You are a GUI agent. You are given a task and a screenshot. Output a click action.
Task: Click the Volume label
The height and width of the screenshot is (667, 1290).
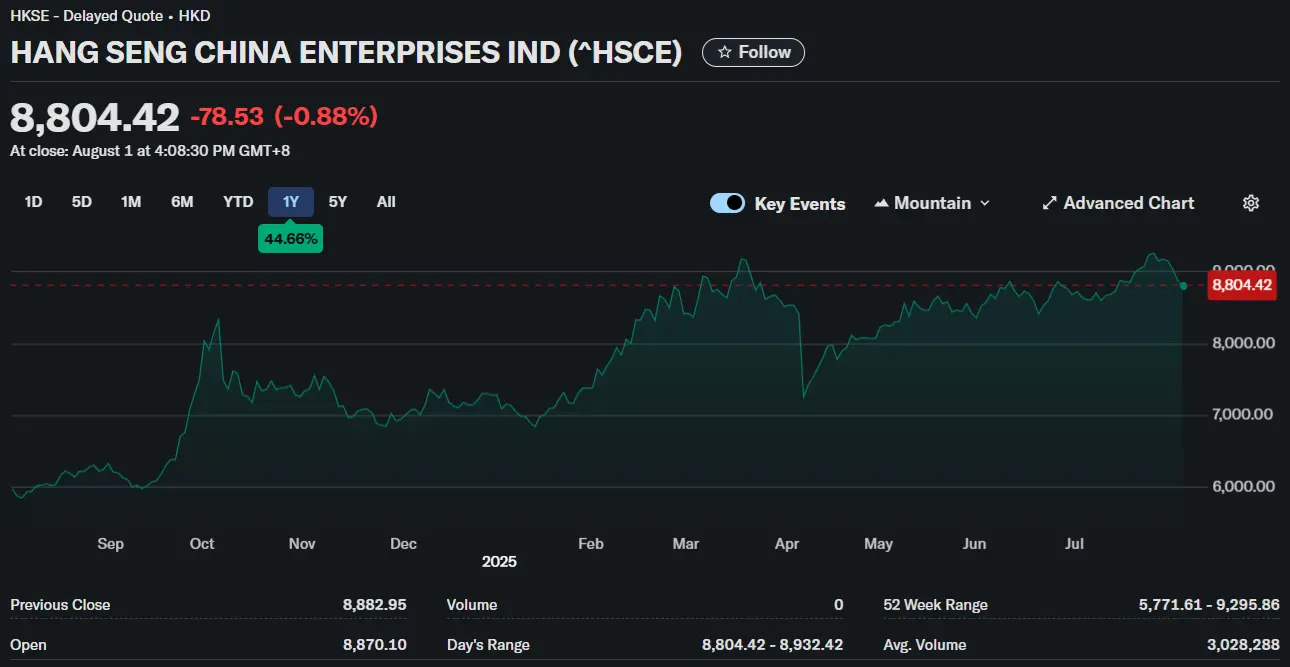(472, 605)
